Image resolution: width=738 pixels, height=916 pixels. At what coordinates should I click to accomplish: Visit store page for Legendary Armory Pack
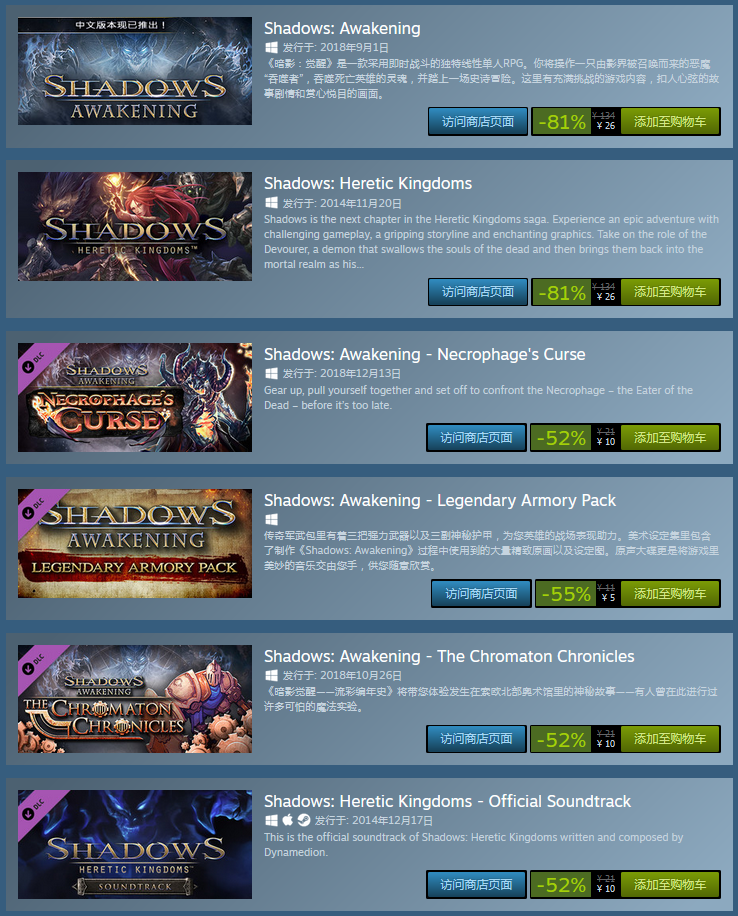click(481, 594)
